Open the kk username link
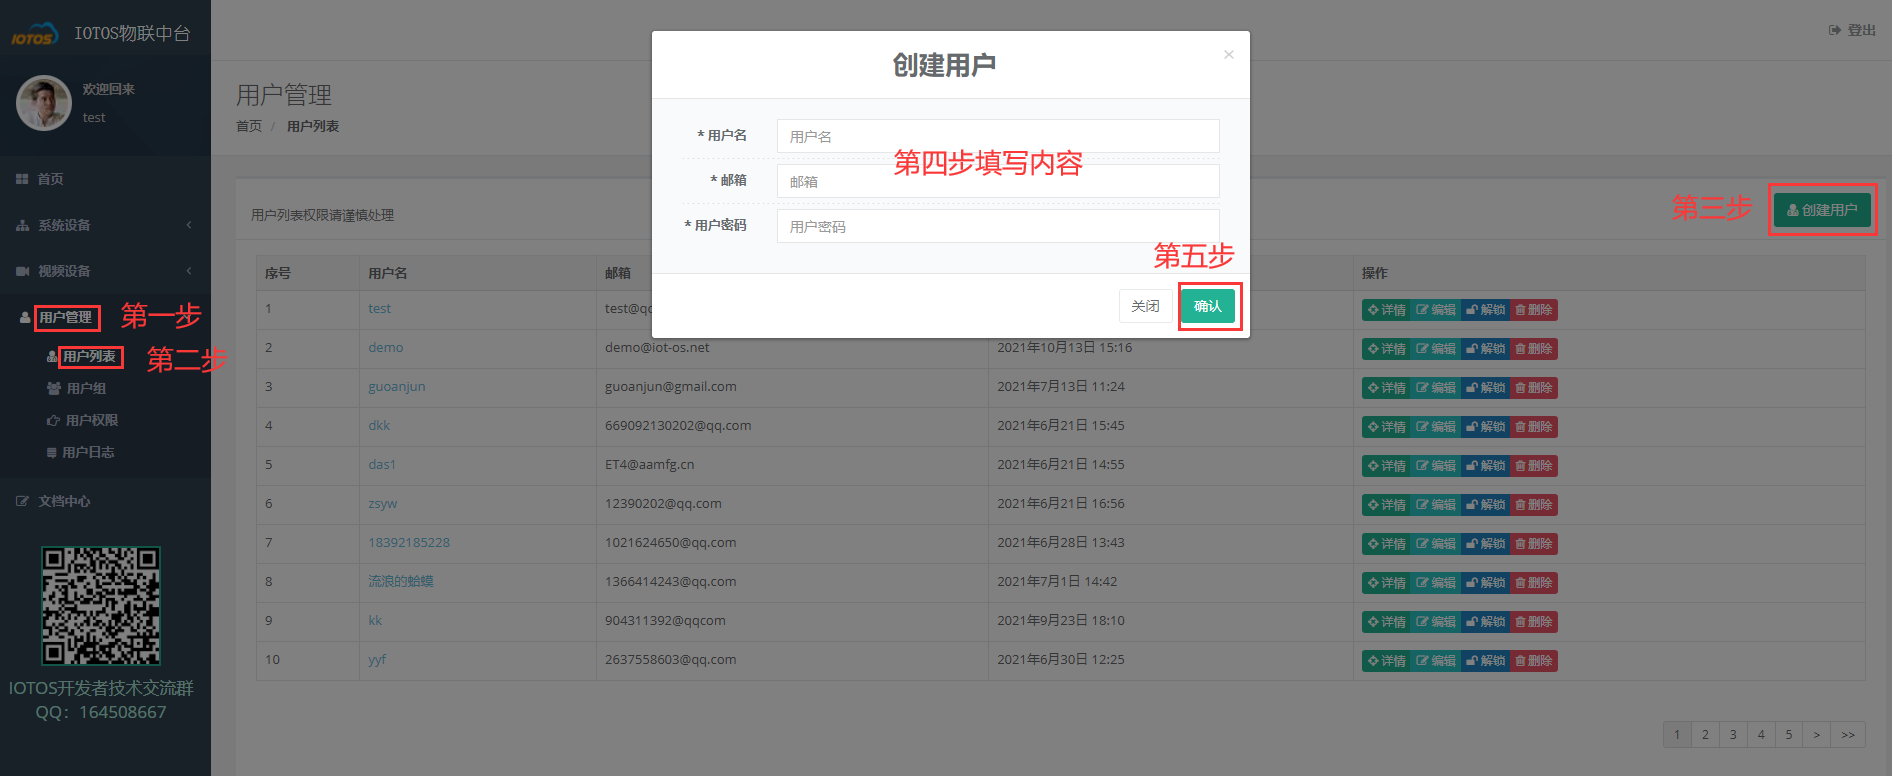This screenshot has width=1892, height=776. [375, 621]
